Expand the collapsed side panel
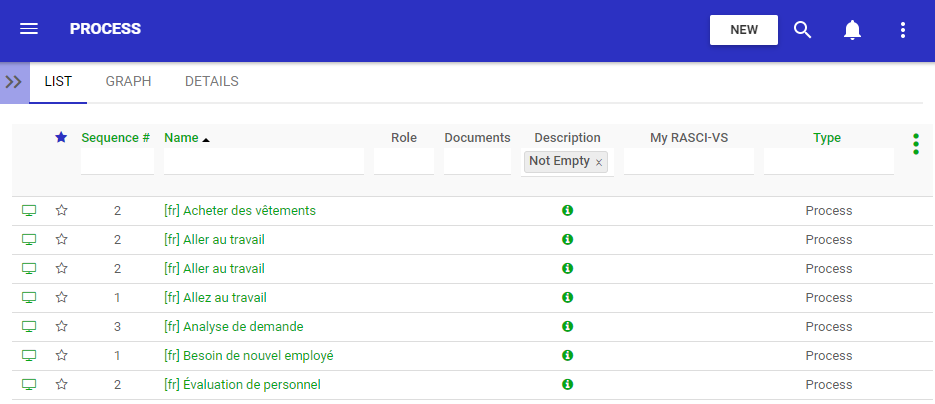Viewport: 935px width, 404px height. pos(14,82)
